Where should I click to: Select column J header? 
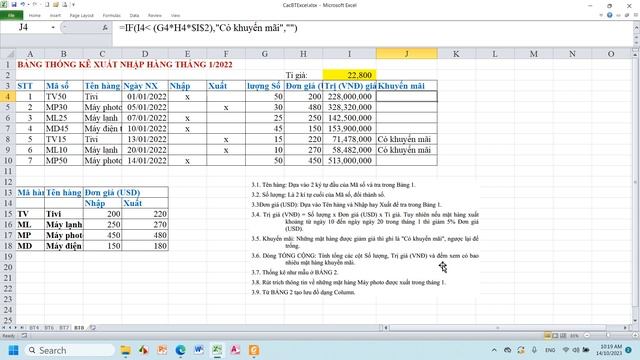[x=407, y=53]
